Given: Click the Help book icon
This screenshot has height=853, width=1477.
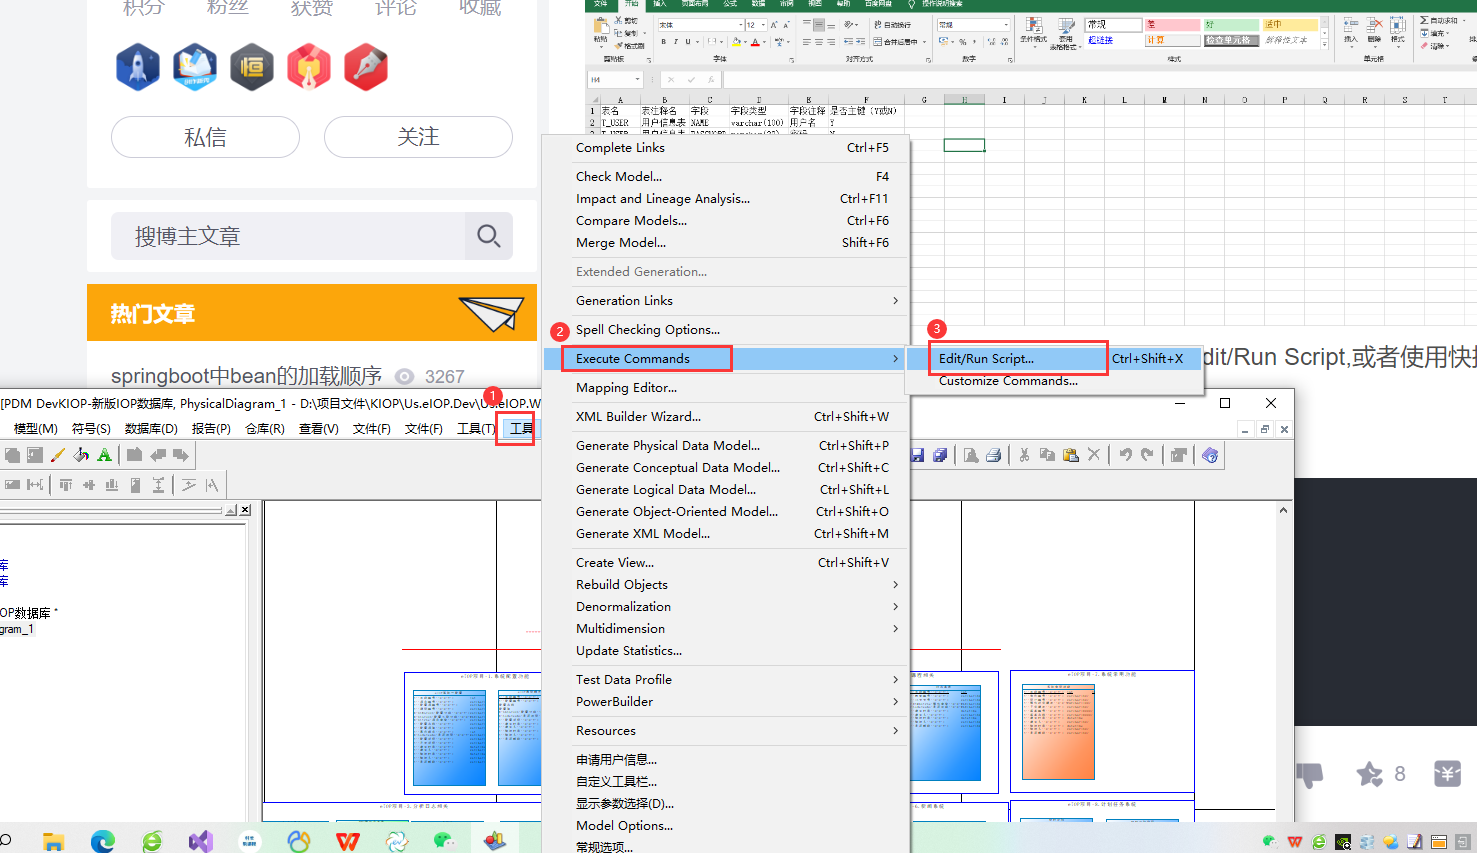Looking at the screenshot, I should click(x=1210, y=455).
